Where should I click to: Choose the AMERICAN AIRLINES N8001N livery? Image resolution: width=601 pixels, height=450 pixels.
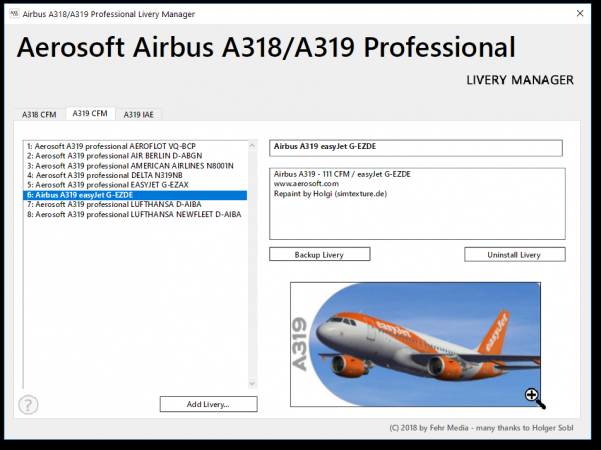click(x=135, y=166)
